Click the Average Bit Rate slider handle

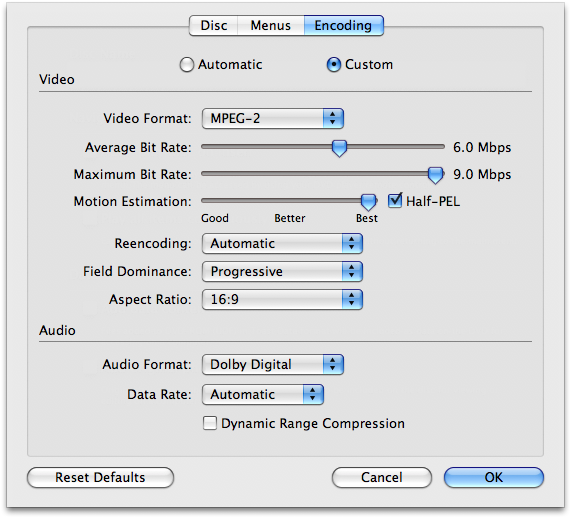(x=339, y=149)
